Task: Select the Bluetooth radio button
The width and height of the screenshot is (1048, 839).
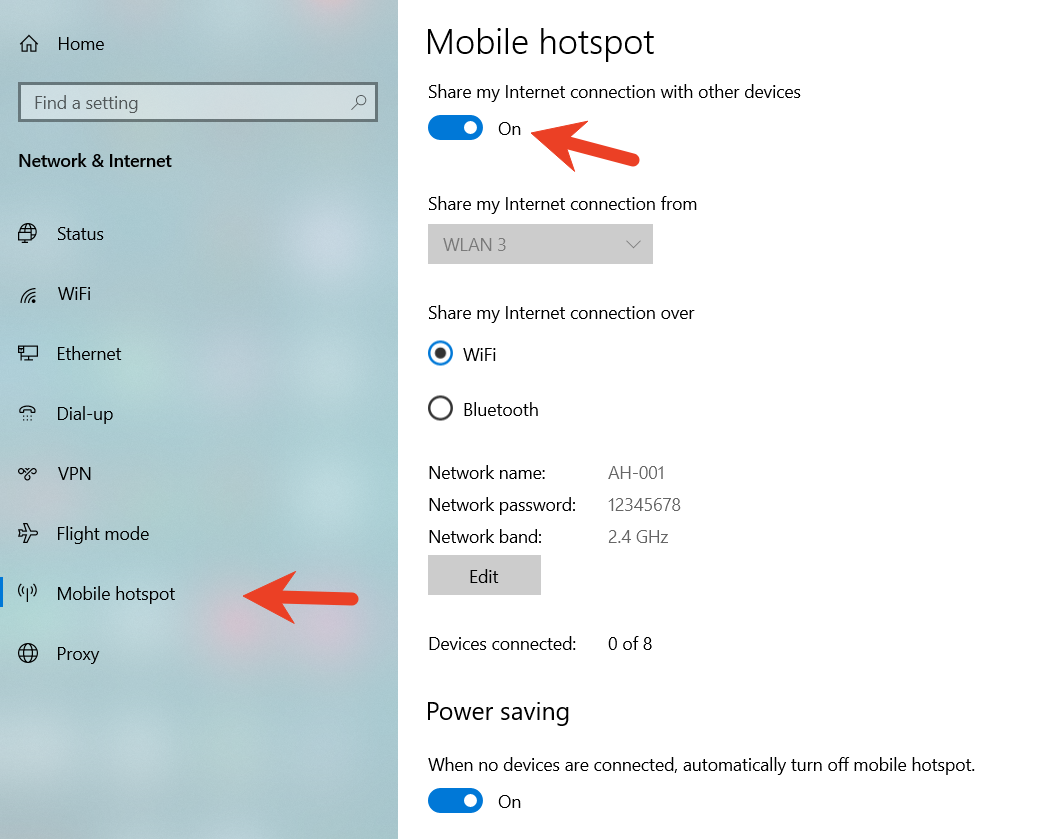Action: (440, 408)
